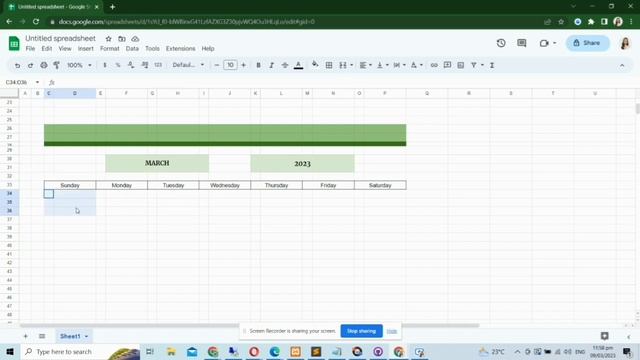Open the text color picker

click(x=298, y=65)
